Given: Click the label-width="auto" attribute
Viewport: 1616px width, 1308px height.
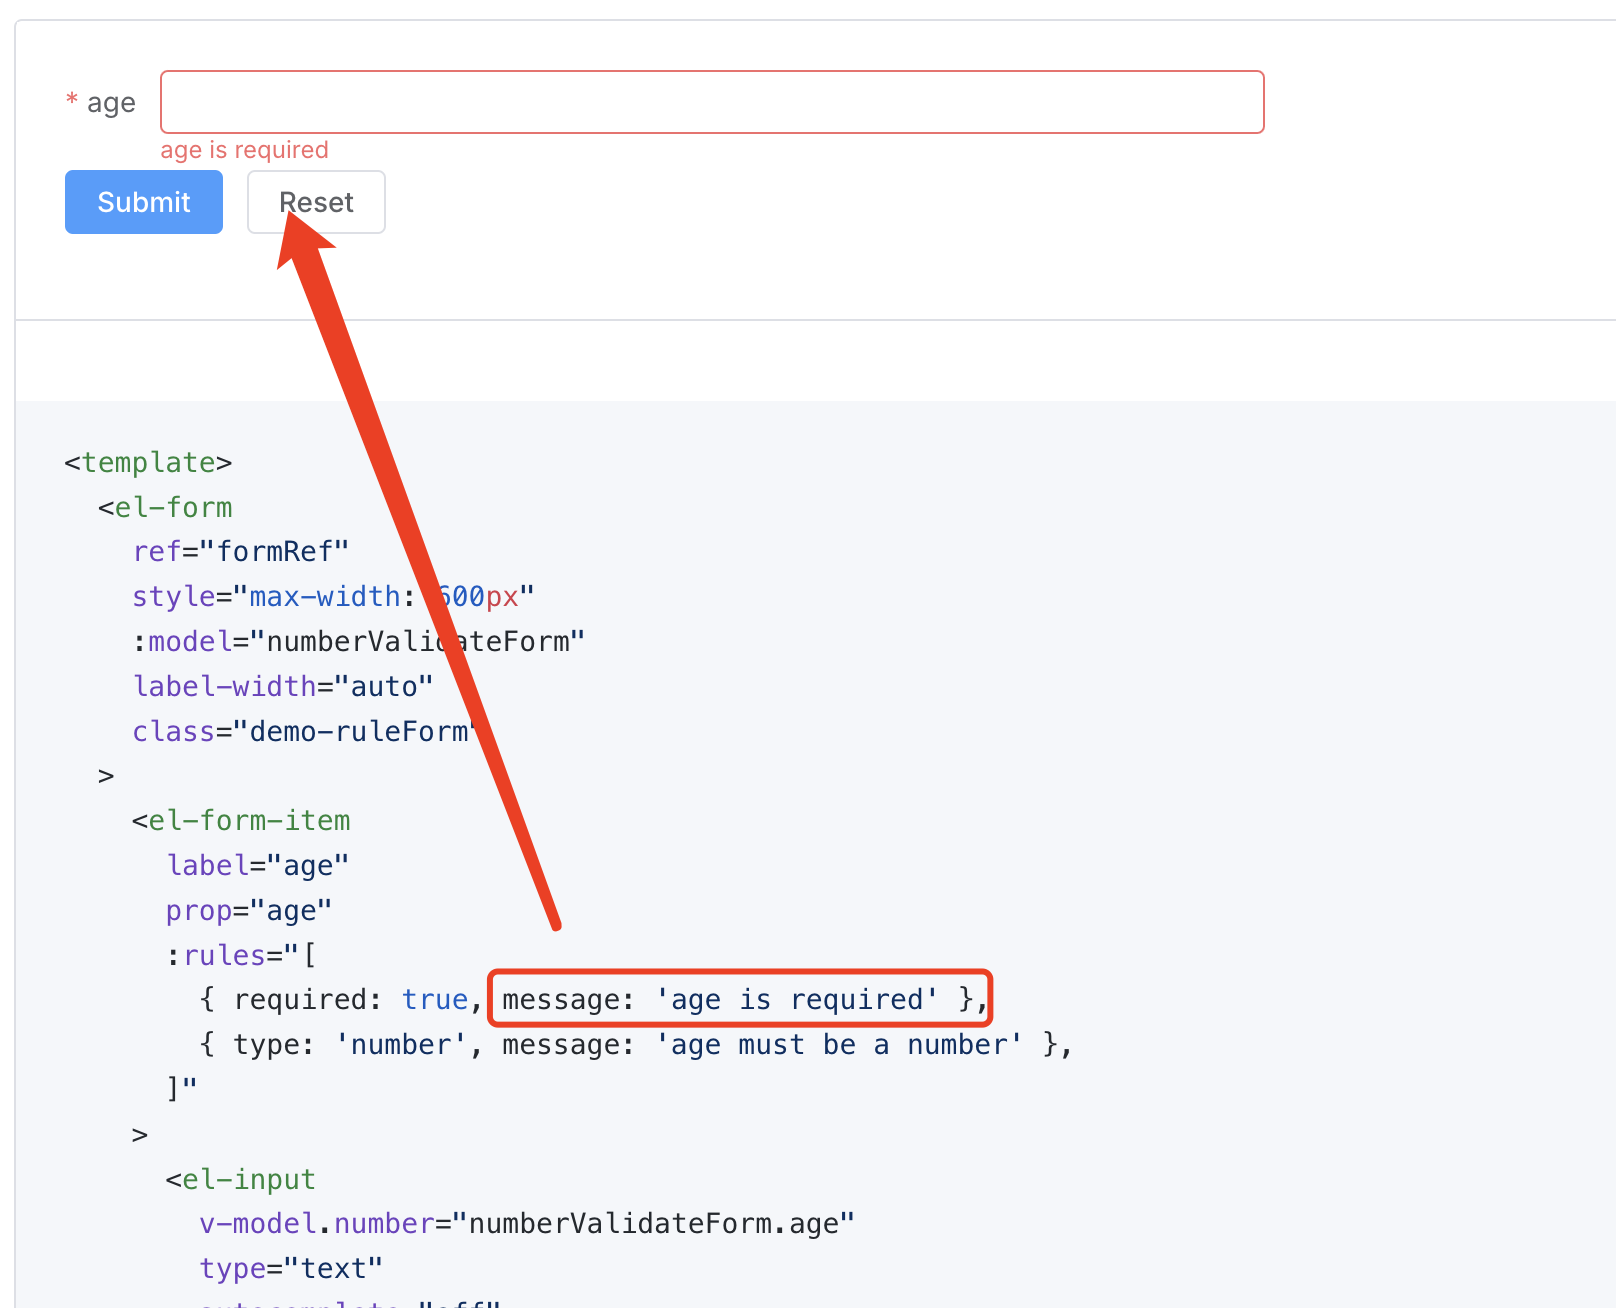Looking at the screenshot, I should point(283,686).
